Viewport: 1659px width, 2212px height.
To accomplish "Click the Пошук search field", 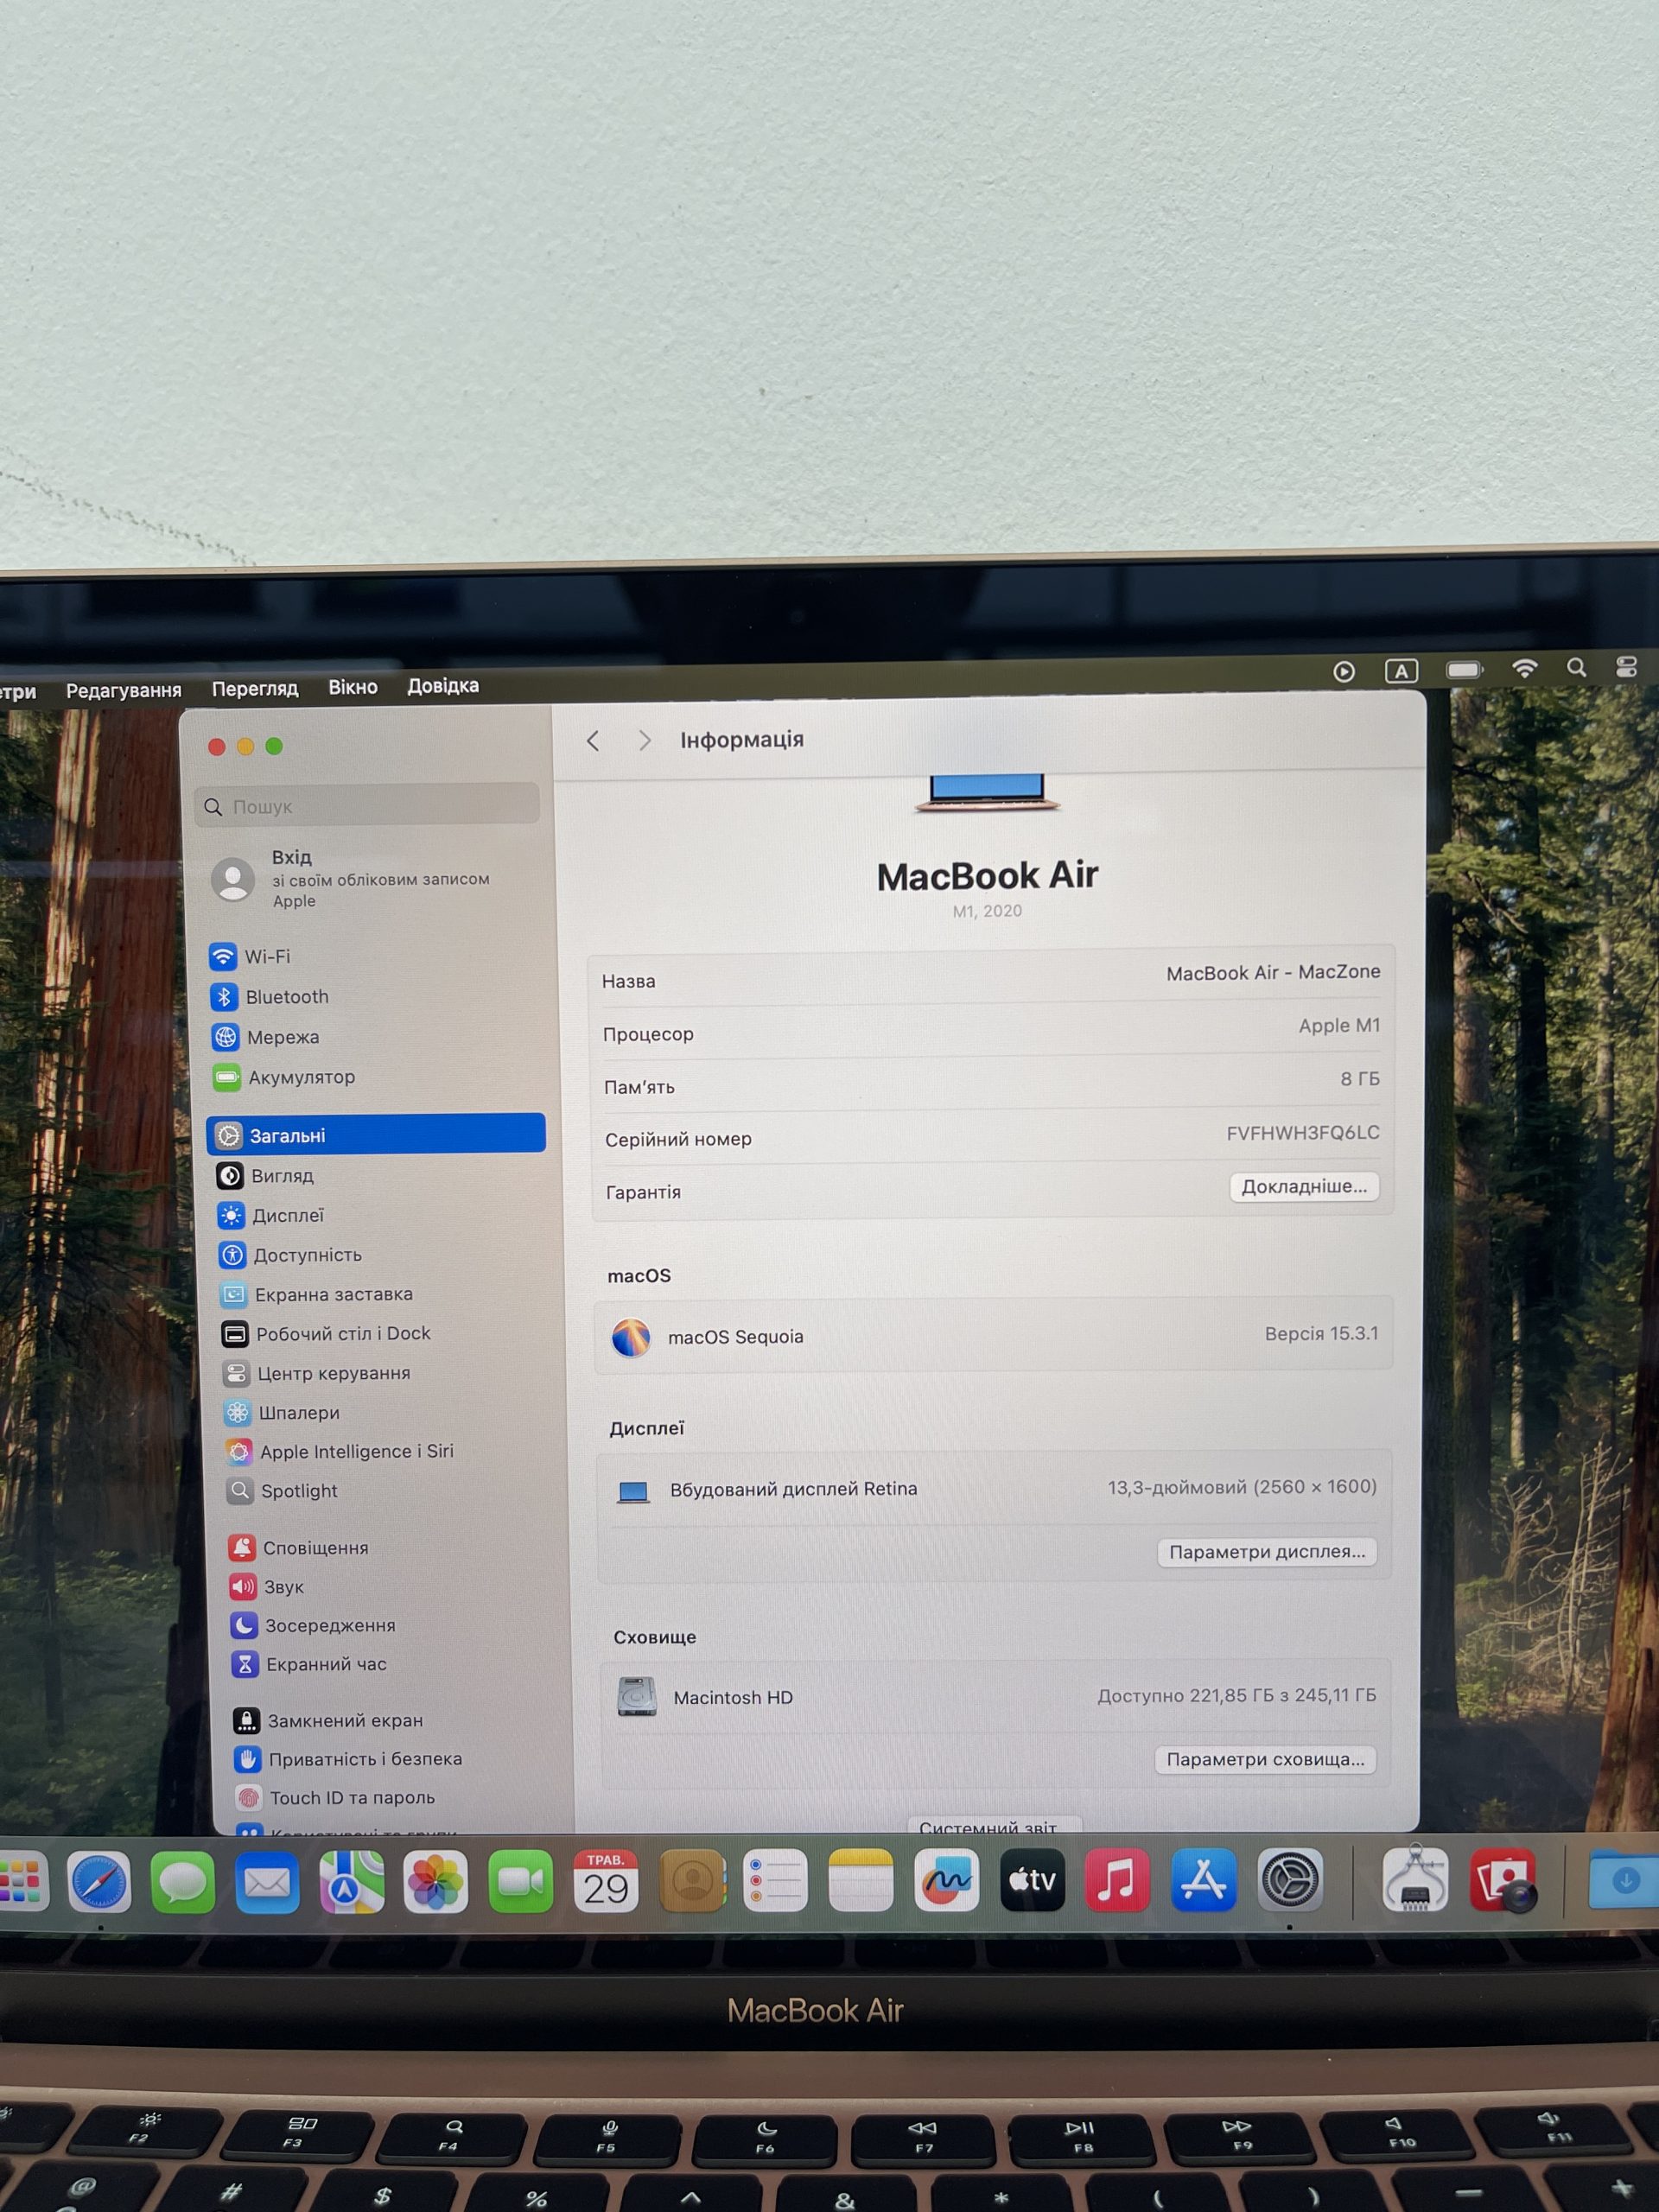I will click(367, 805).
